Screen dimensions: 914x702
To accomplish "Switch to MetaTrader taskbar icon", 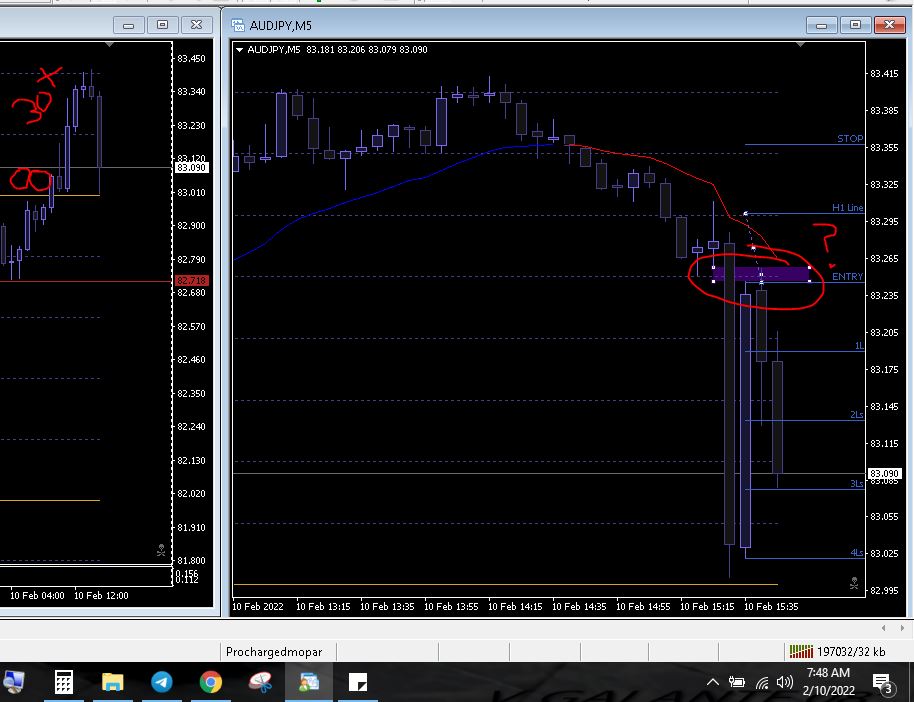I will coord(309,682).
